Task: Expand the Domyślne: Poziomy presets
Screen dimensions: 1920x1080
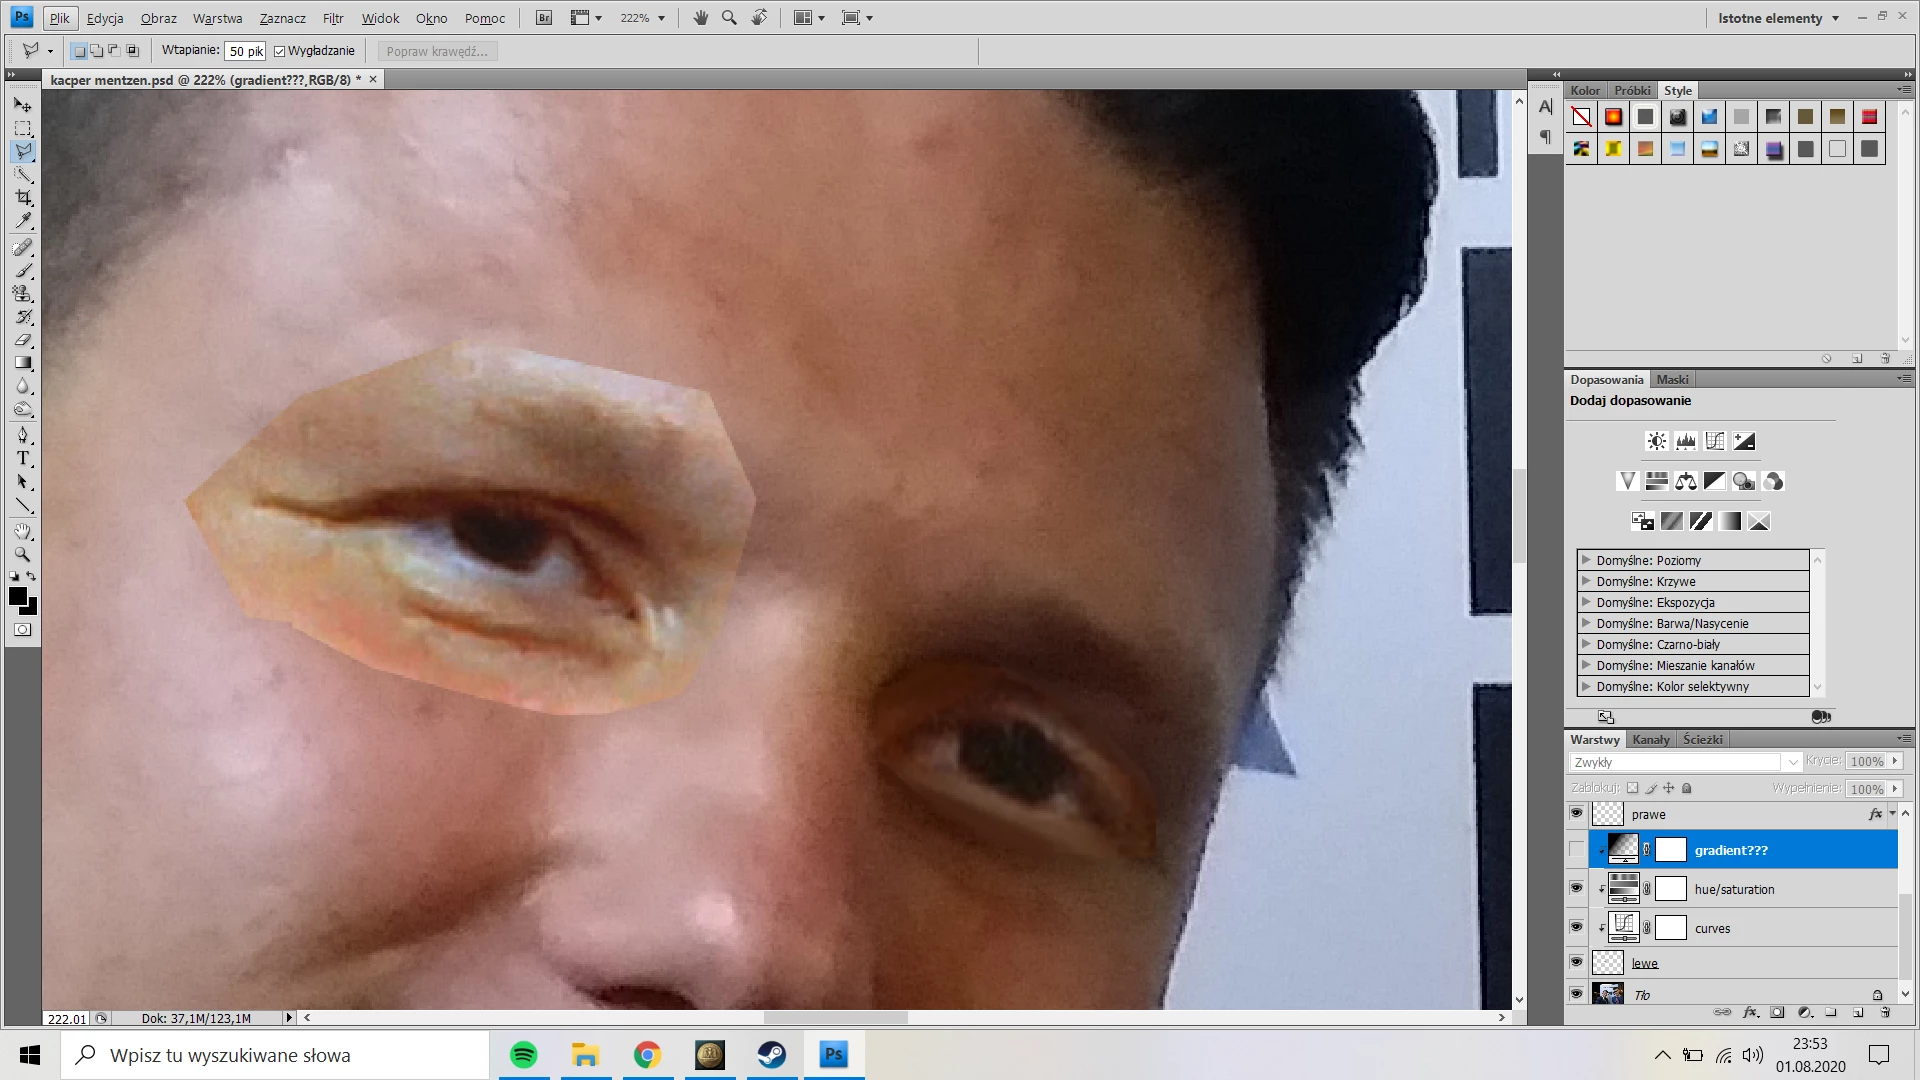Action: coord(1586,560)
